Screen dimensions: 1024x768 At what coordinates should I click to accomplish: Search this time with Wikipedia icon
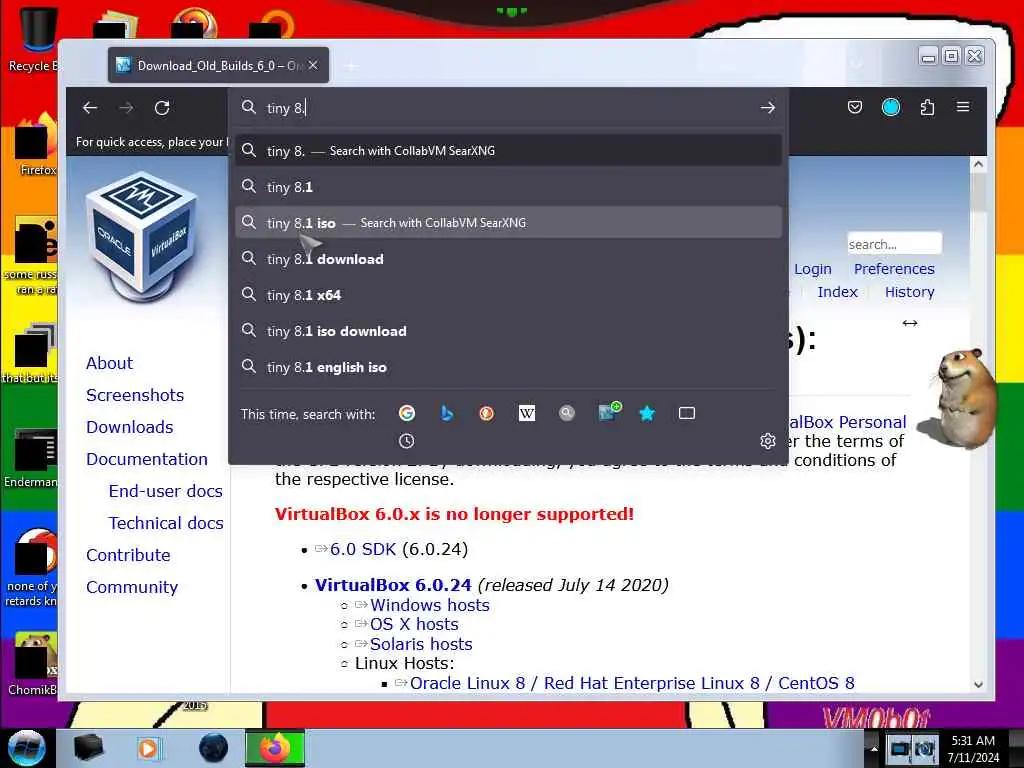click(x=526, y=413)
